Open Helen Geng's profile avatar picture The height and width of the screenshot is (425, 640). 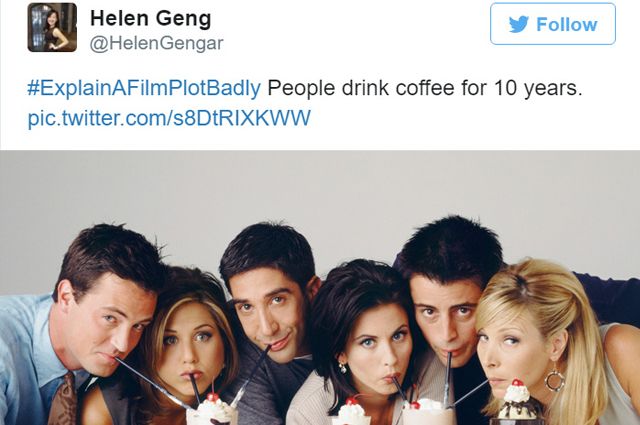pyautogui.click(x=52, y=27)
